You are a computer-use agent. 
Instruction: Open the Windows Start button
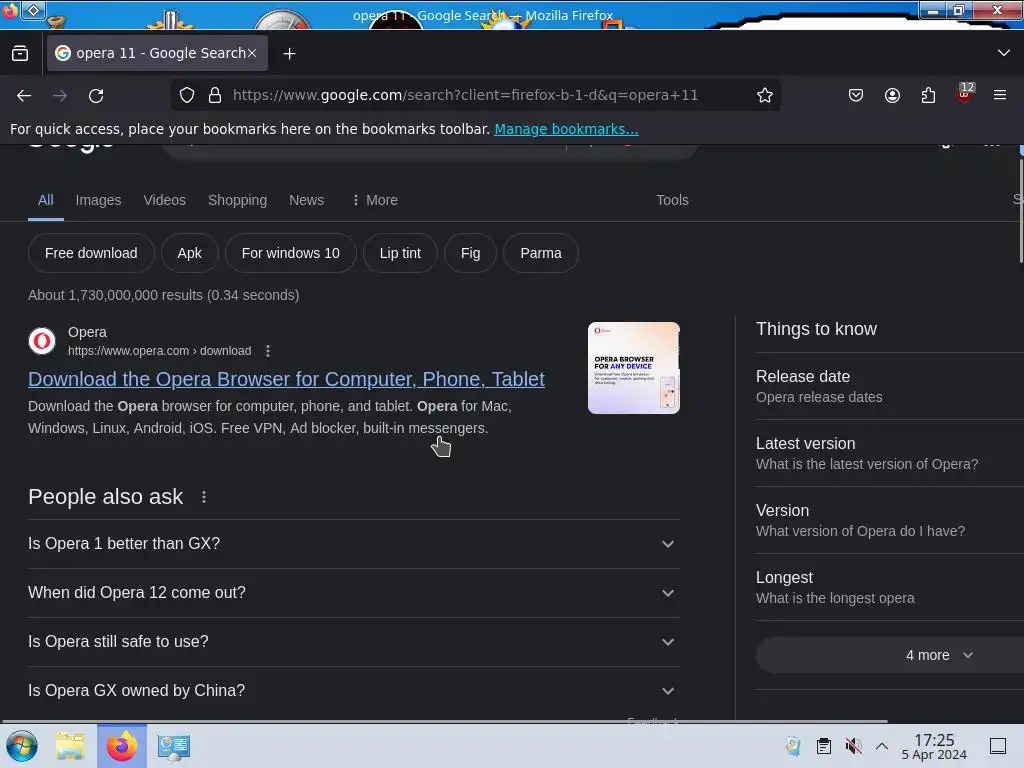click(22, 746)
